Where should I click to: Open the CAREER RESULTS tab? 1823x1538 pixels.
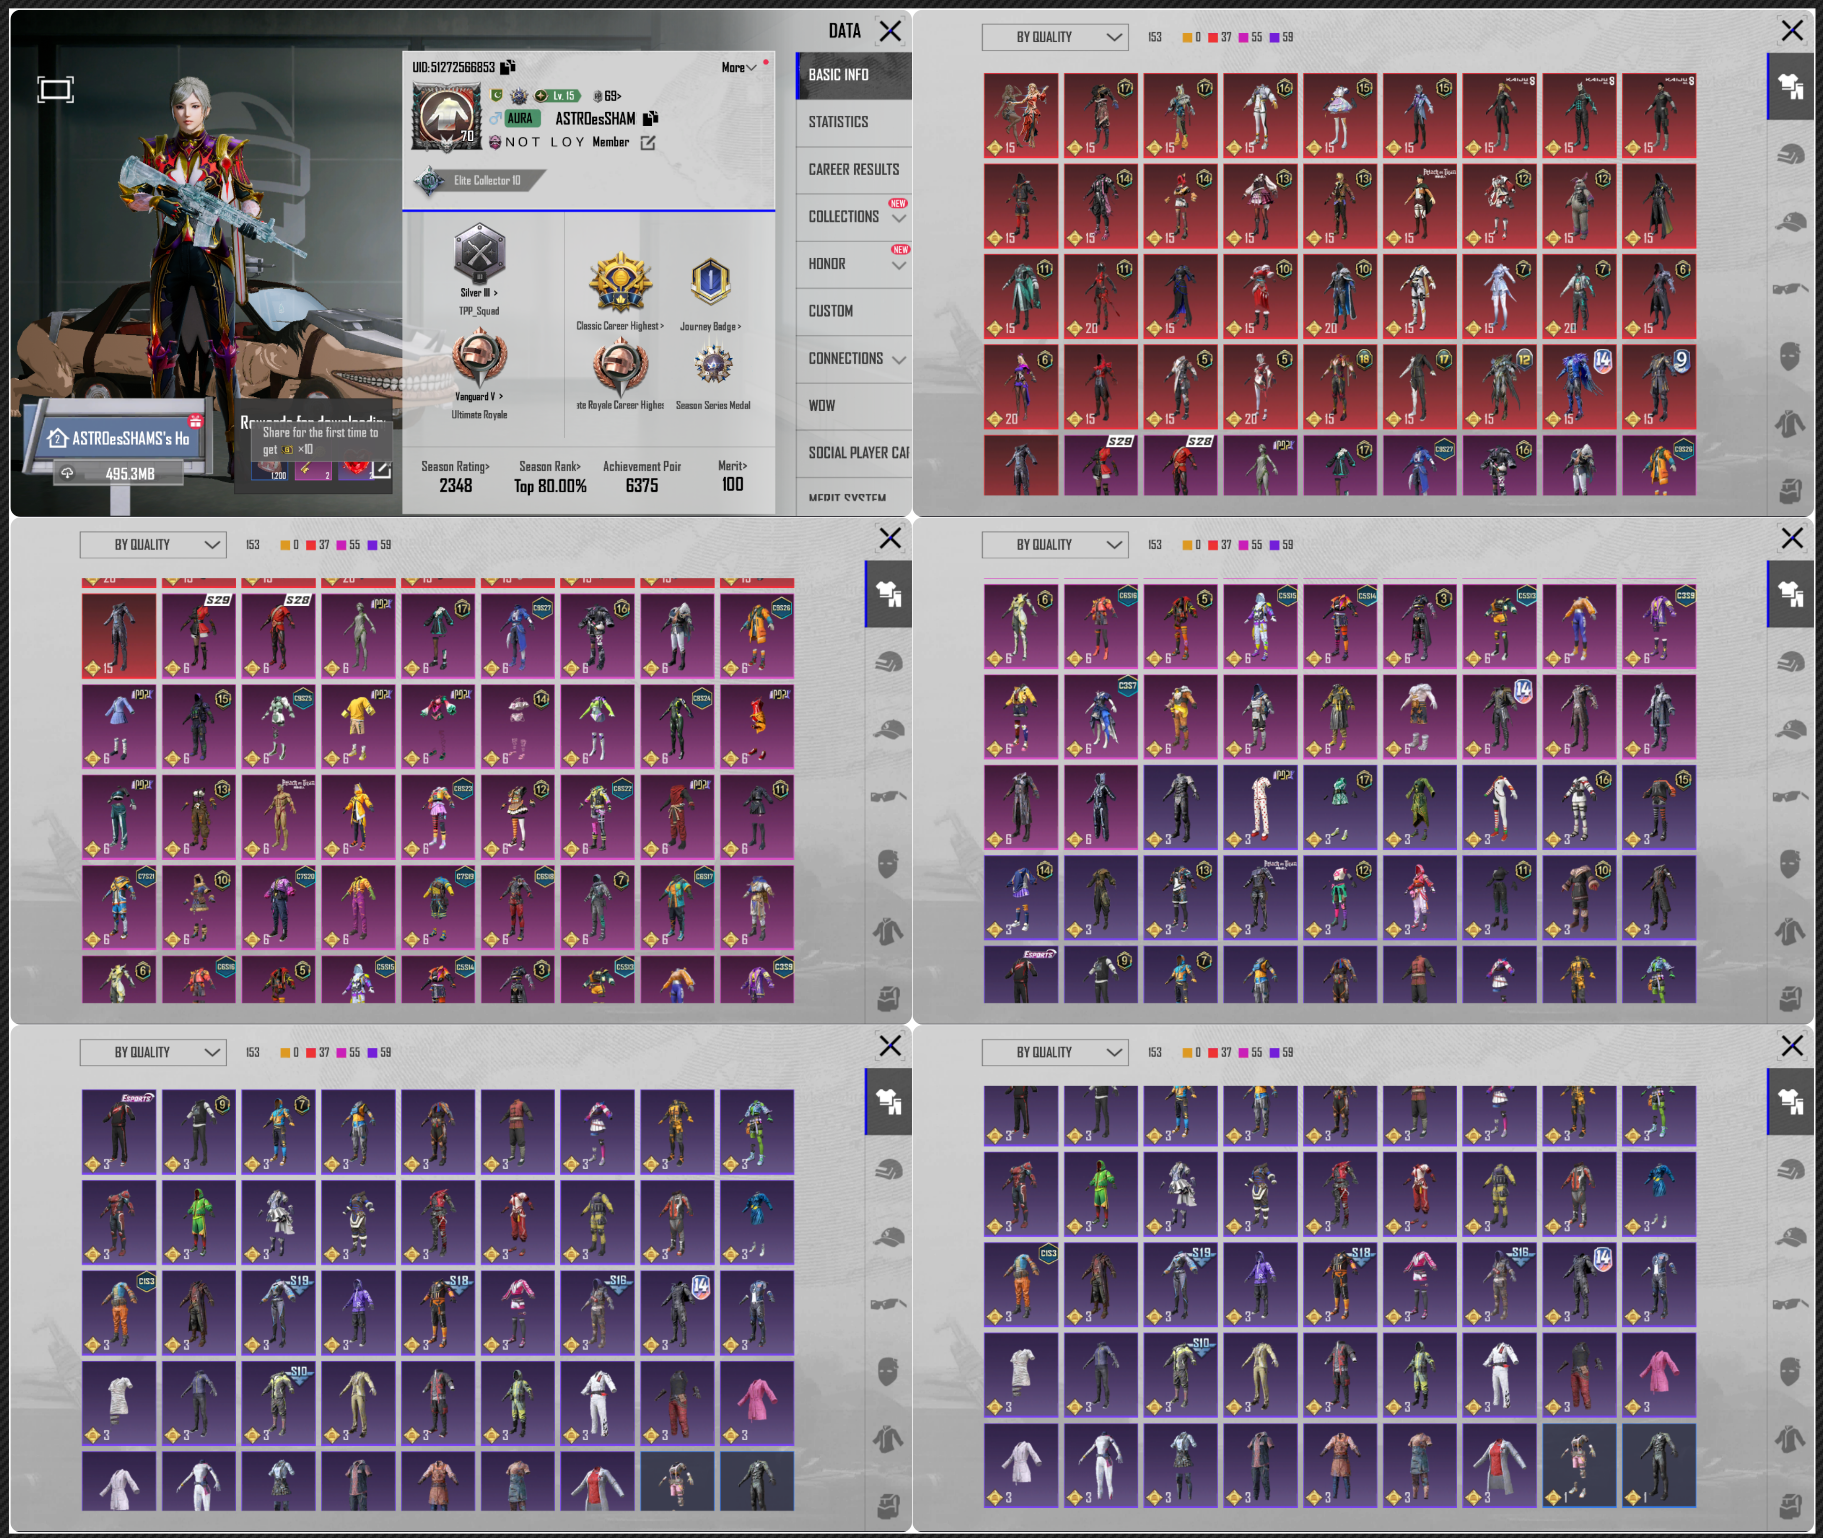point(853,169)
